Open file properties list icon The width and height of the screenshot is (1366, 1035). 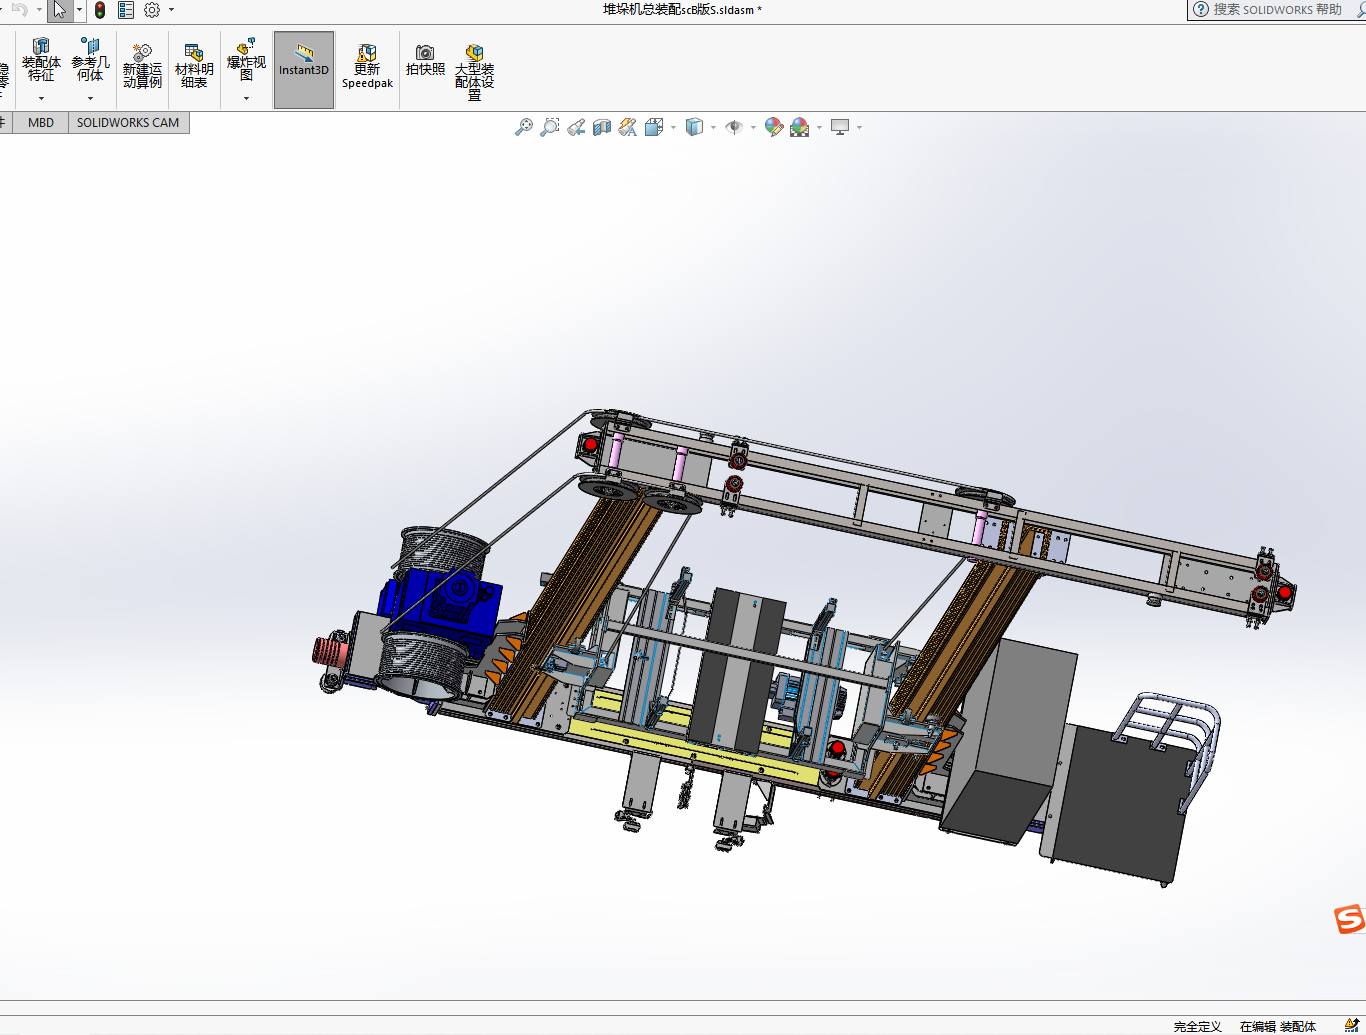click(126, 10)
